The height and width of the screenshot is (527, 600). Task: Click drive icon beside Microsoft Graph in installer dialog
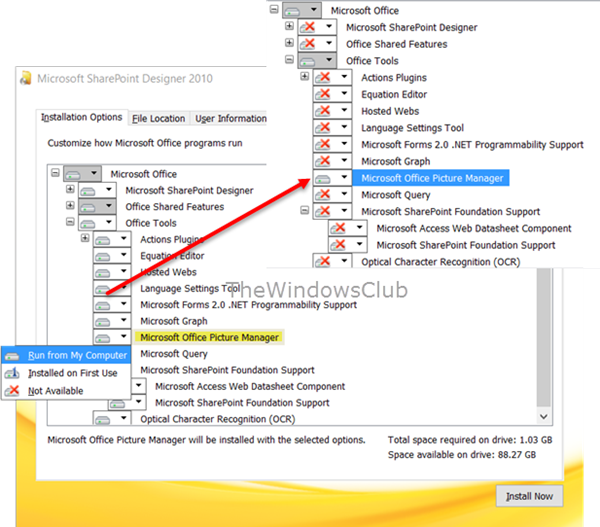[x=103, y=322]
